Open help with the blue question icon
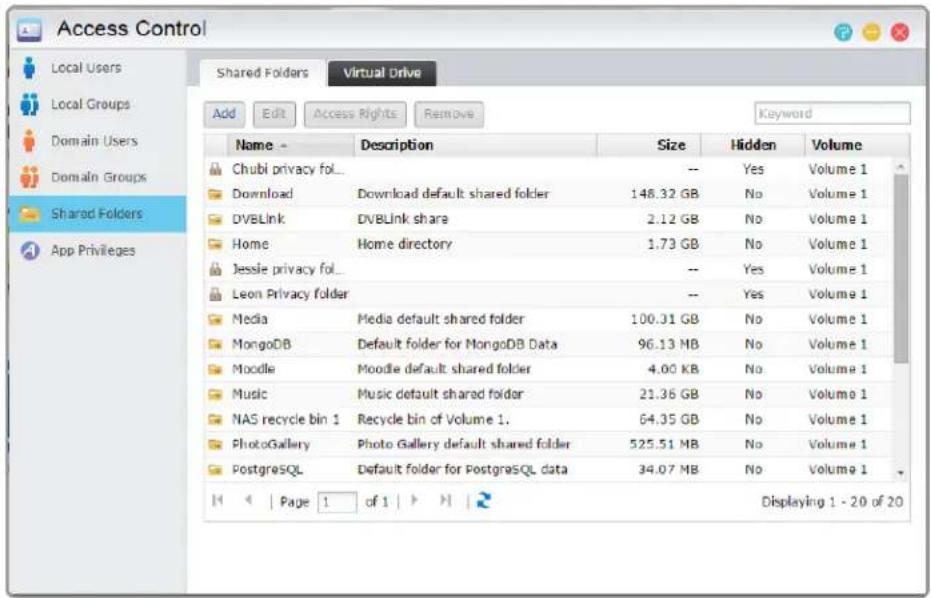Viewport: 931px width, 598px height. tap(843, 32)
